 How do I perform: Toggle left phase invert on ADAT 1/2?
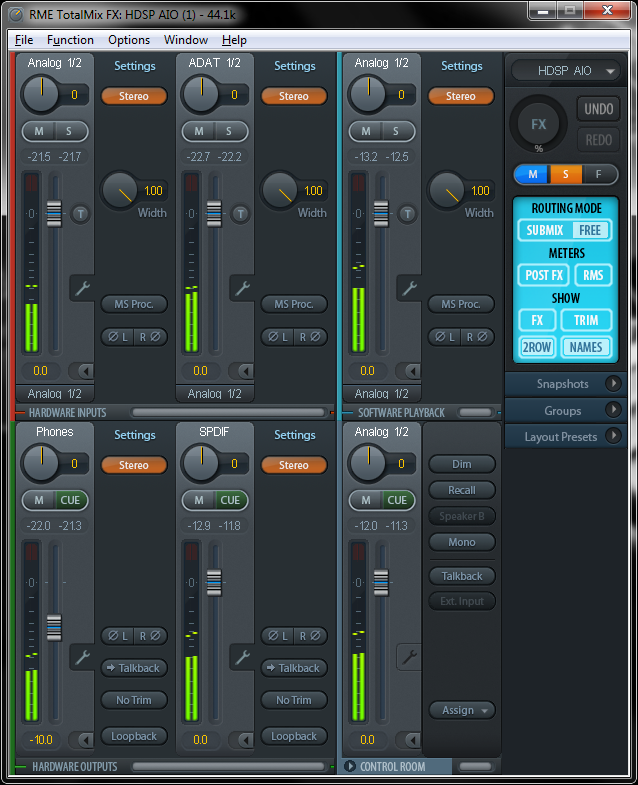pos(278,337)
